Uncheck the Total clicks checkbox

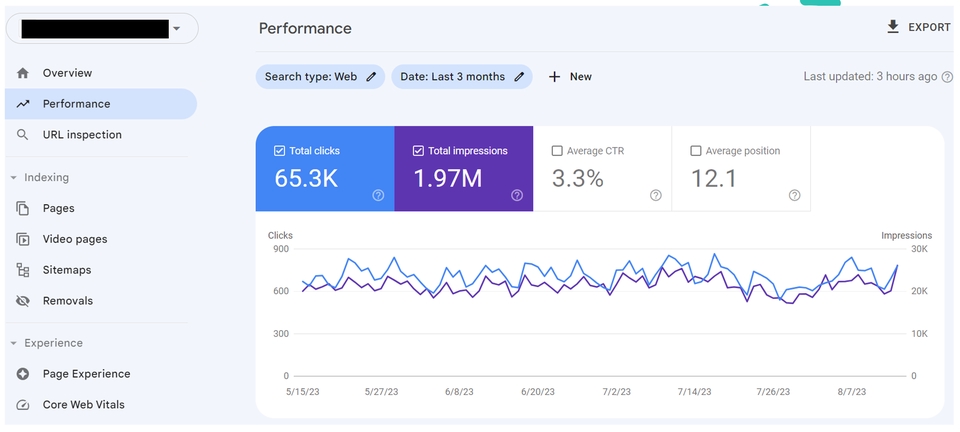[279, 151]
